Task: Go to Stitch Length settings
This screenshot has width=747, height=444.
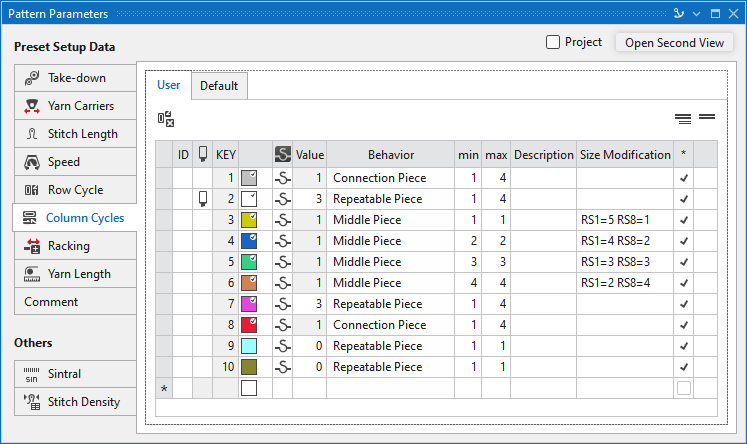Action: point(74,134)
